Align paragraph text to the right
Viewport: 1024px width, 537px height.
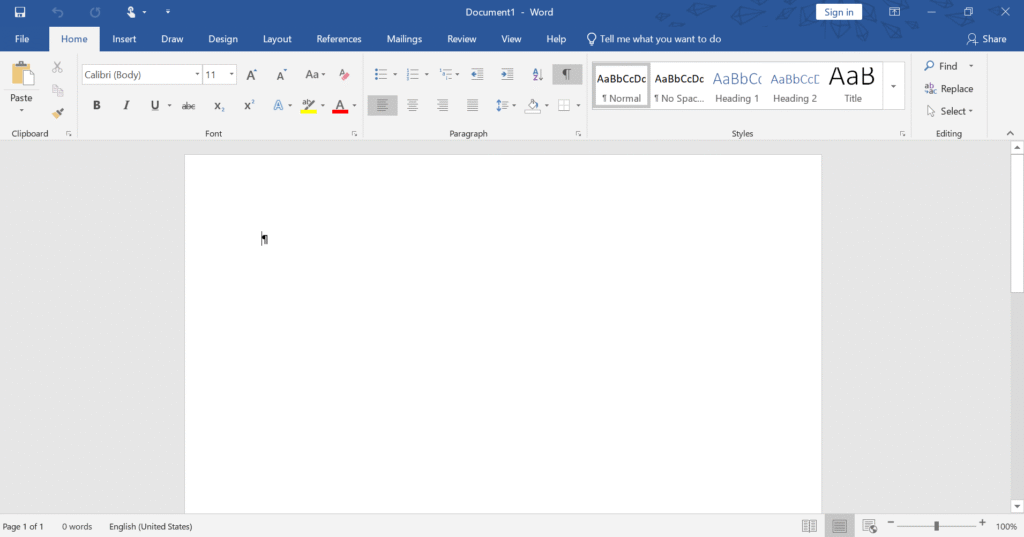click(x=442, y=105)
